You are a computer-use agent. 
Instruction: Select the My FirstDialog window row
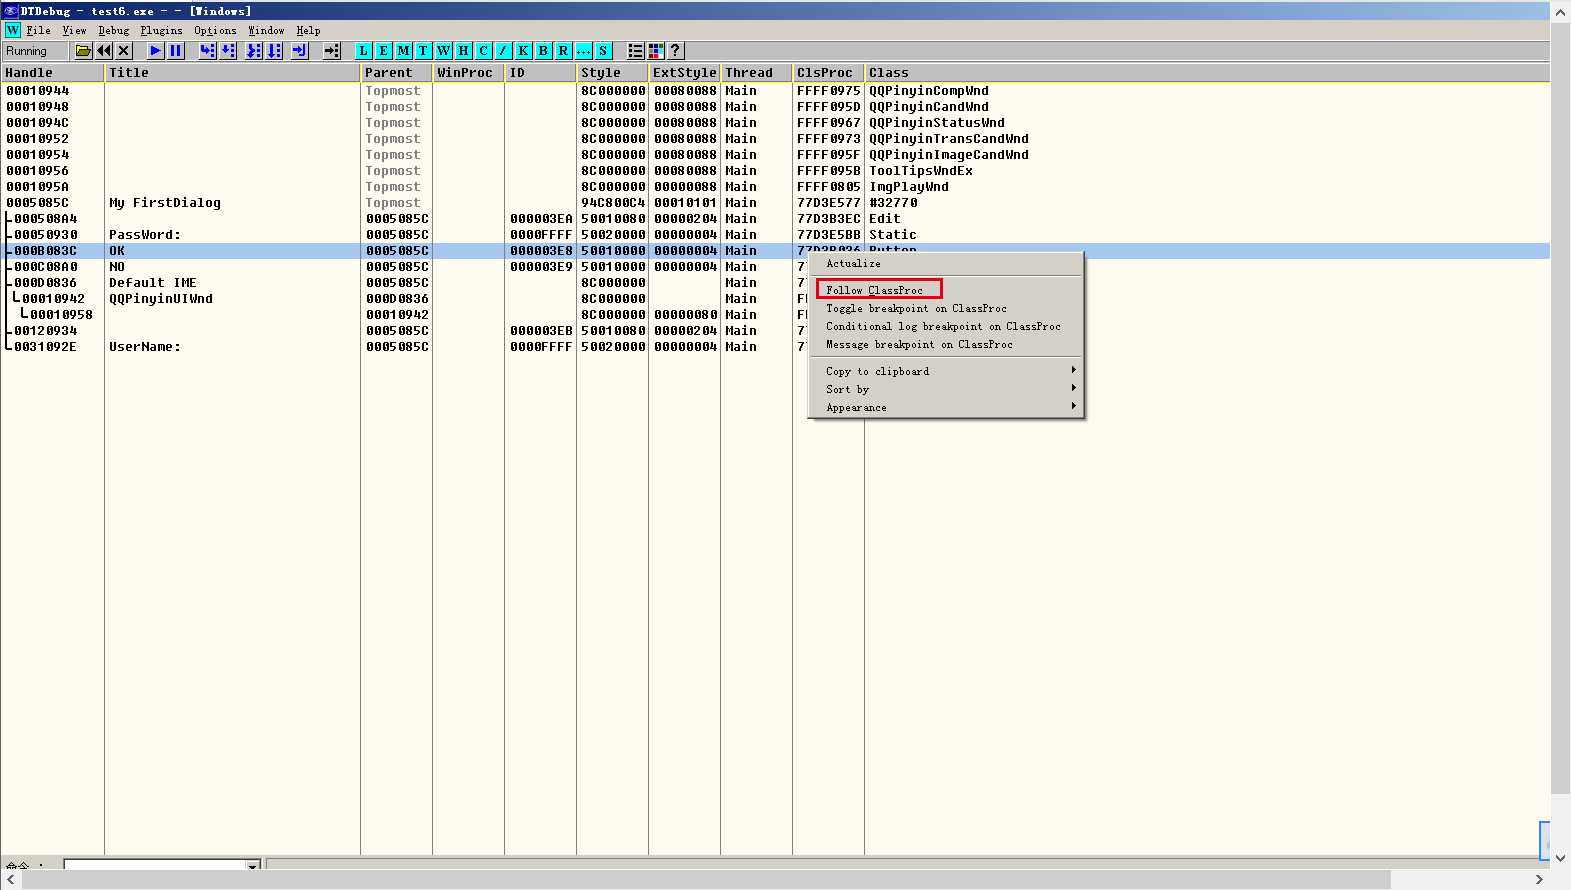[x=775, y=203]
